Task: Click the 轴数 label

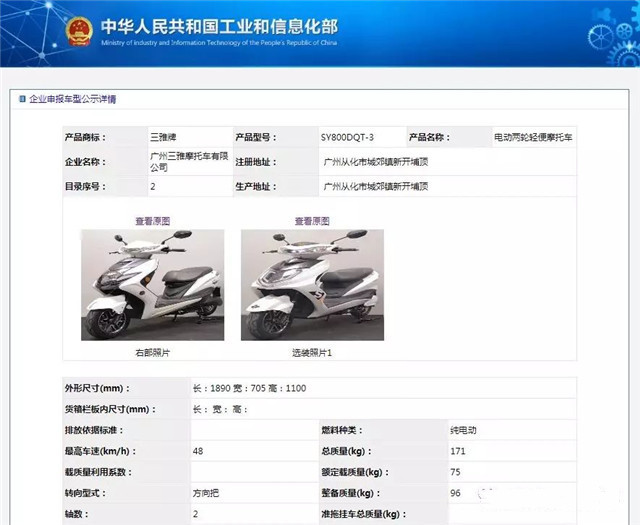Action: tap(76, 514)
